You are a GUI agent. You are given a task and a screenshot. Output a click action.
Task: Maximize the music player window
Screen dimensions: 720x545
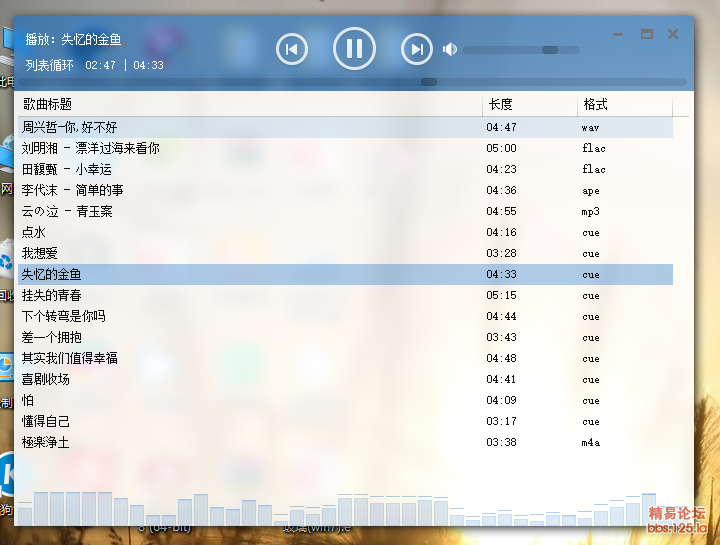tap(647, 34)
